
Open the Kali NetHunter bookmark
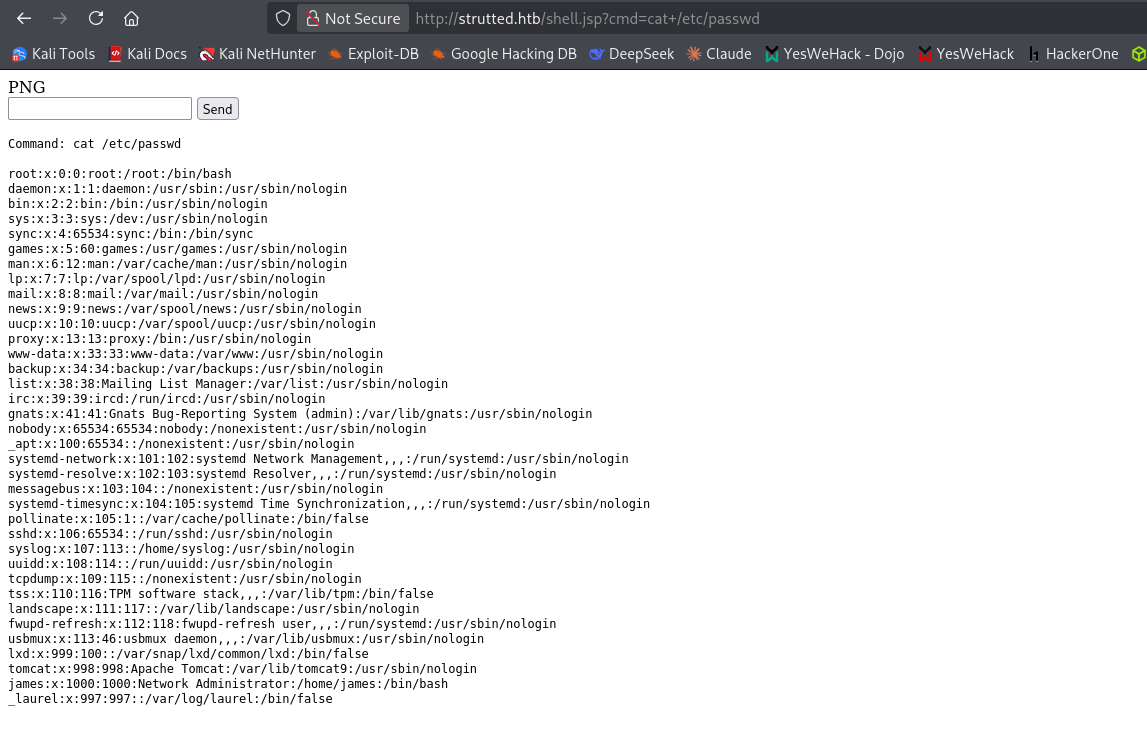point(257,54)
